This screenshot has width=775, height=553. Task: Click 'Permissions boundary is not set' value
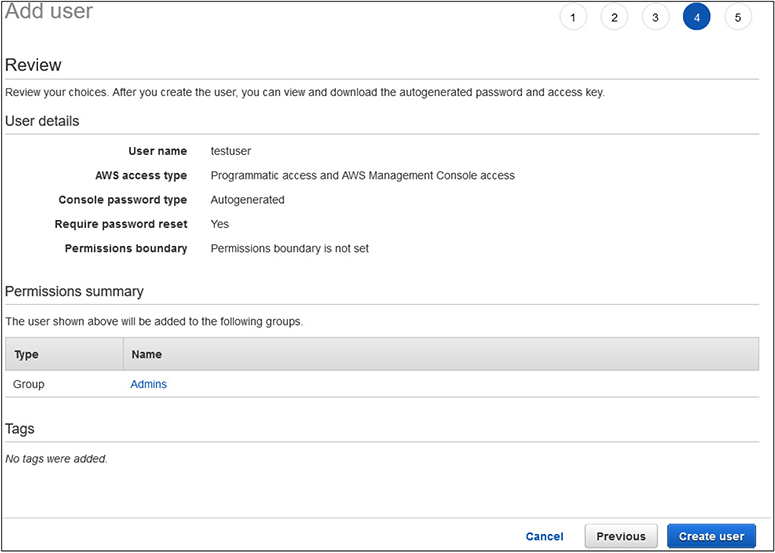[289, 248]
